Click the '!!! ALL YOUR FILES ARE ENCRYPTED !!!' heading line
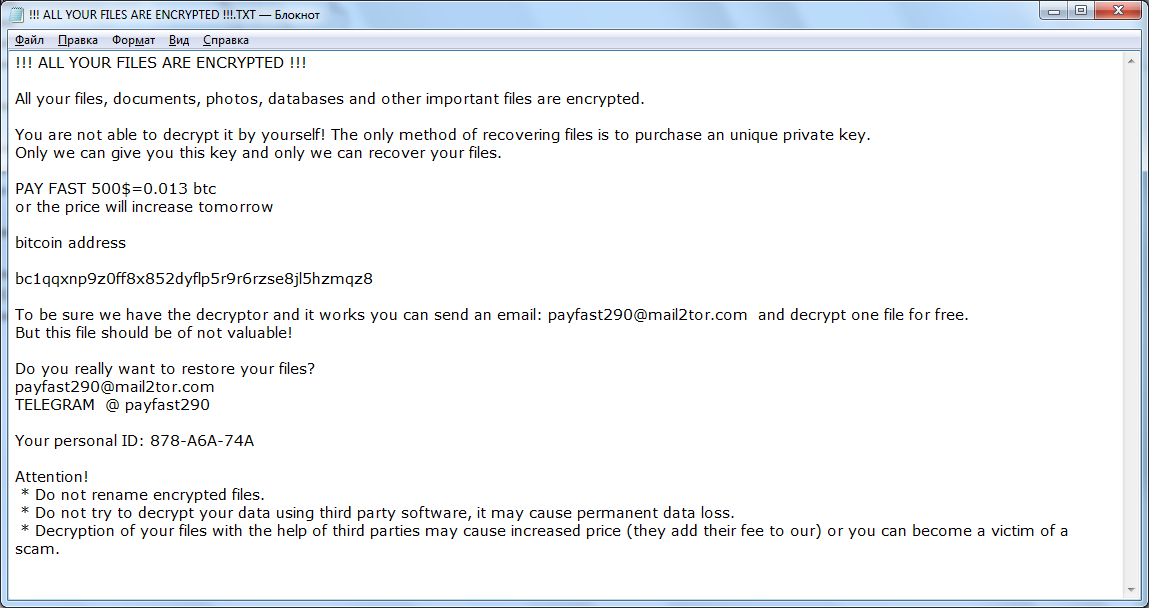 point(160,63)
